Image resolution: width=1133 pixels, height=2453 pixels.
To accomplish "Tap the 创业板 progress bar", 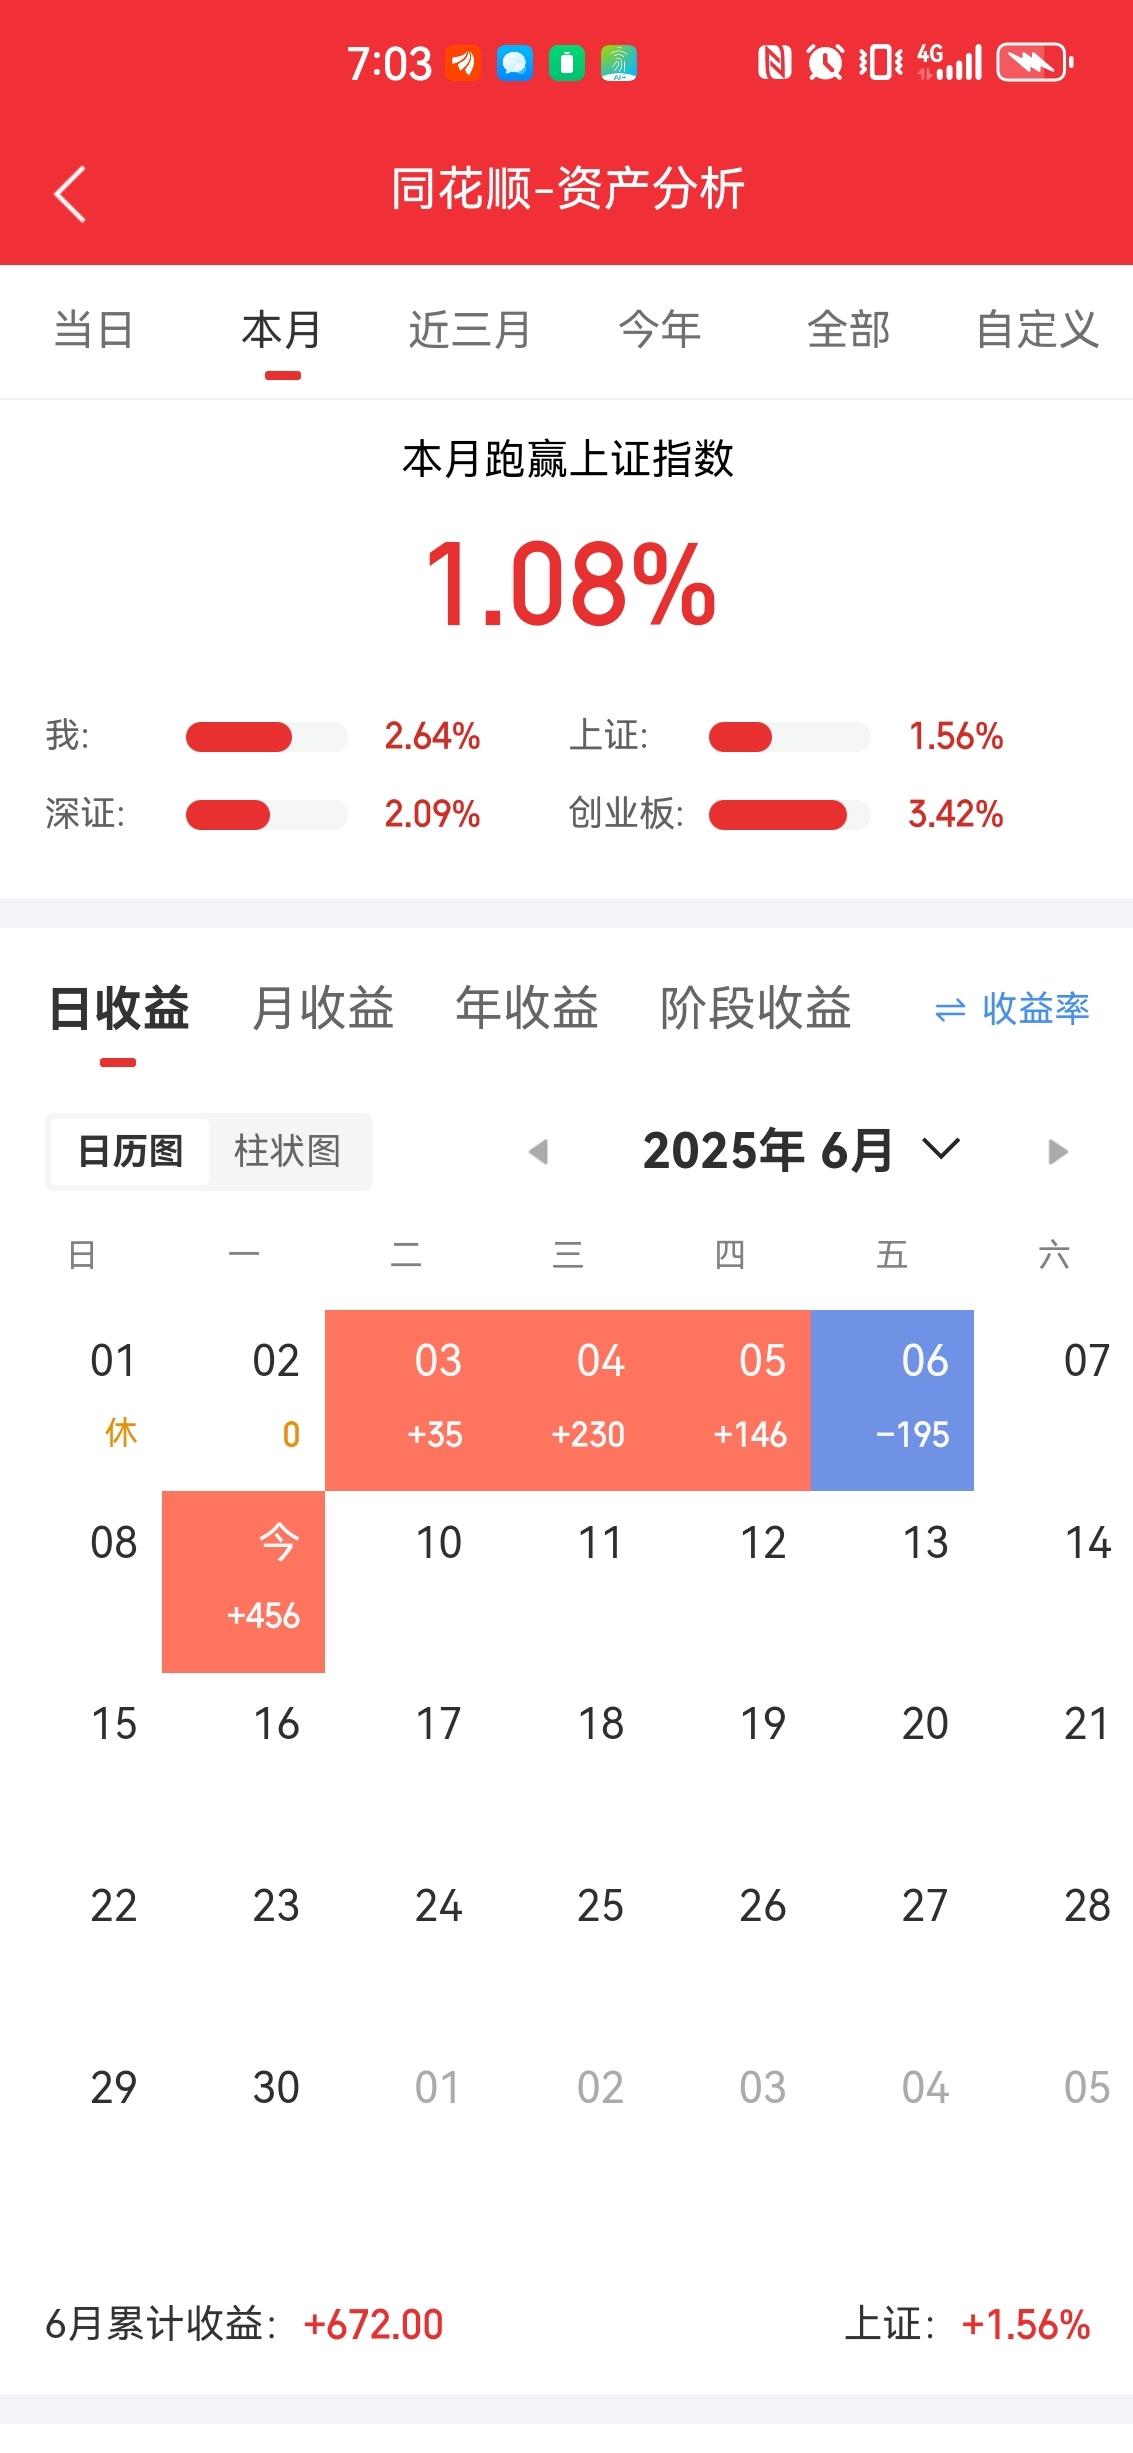I will coord(789,814).
